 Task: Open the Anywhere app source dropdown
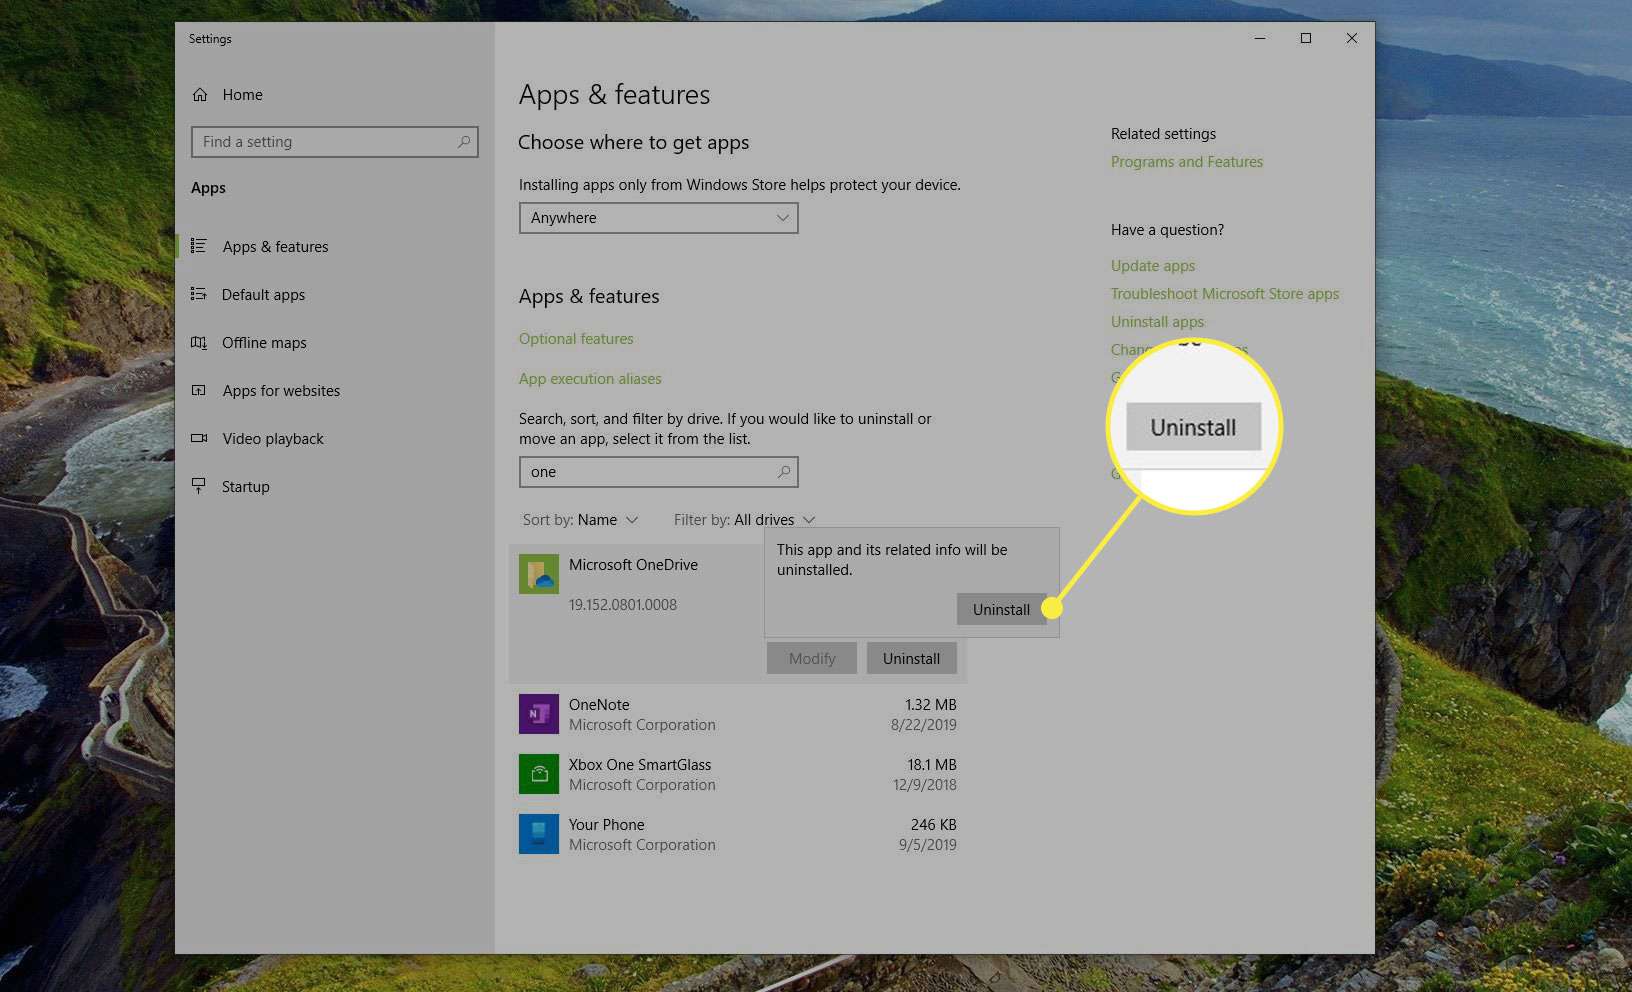659,218
